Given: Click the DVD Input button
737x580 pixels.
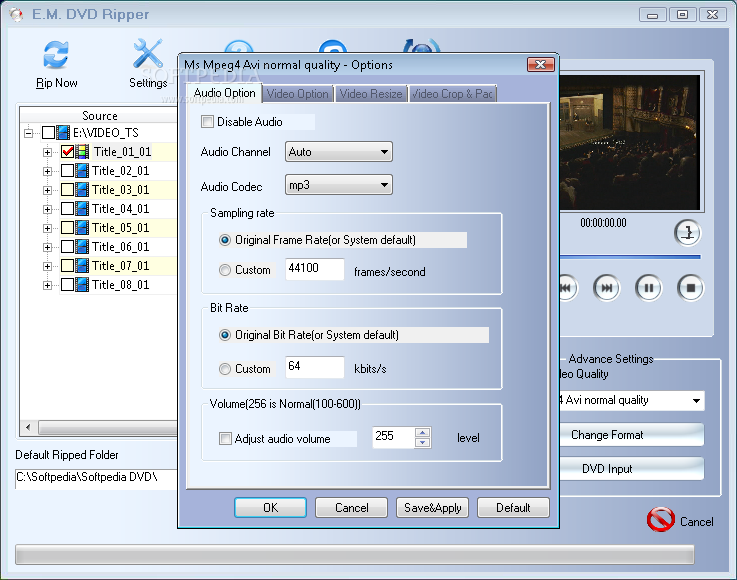Looking at the screenshot, I should [x=632, y=469].
